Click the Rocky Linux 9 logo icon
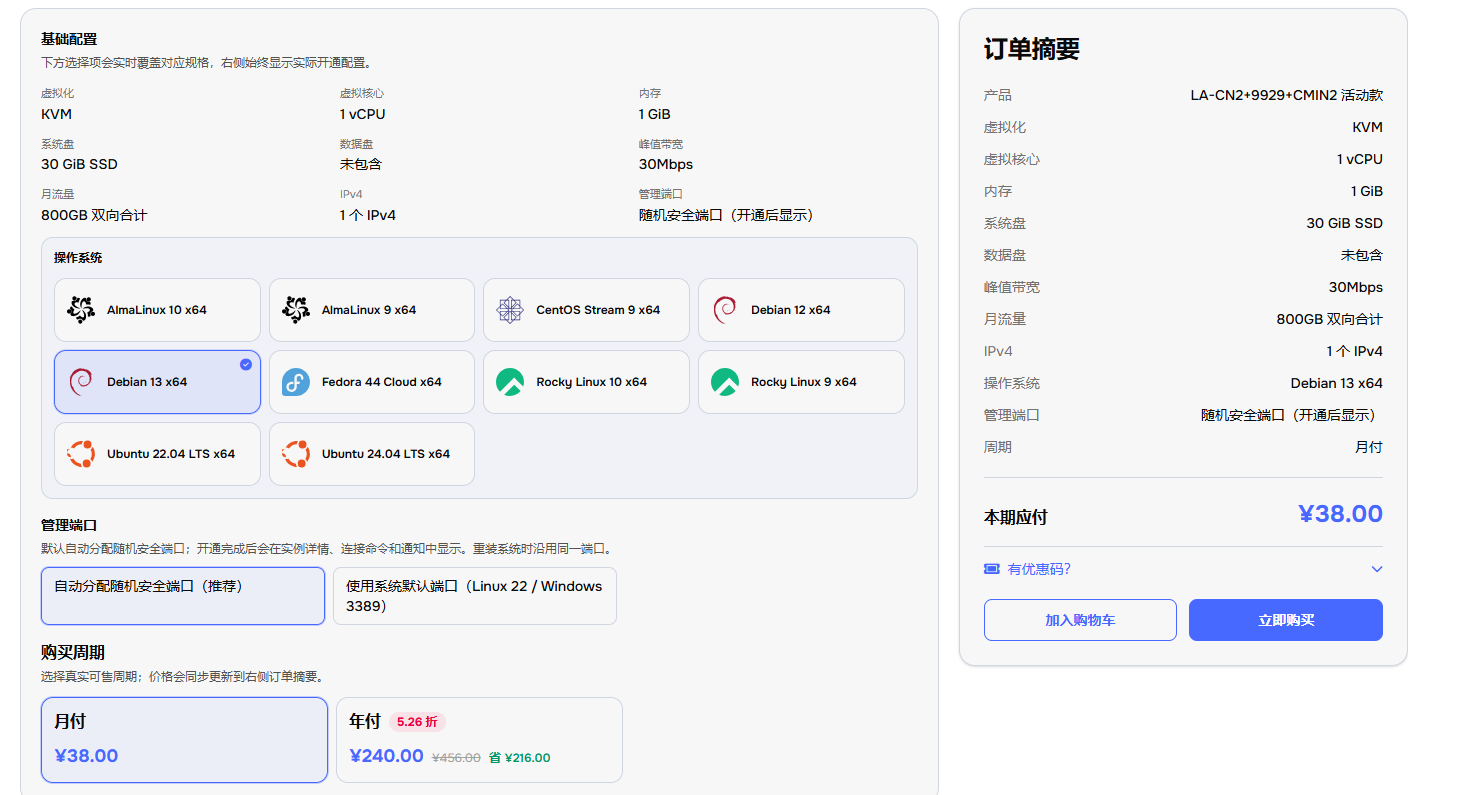The image size is (1461, 795). click(725, 382)
